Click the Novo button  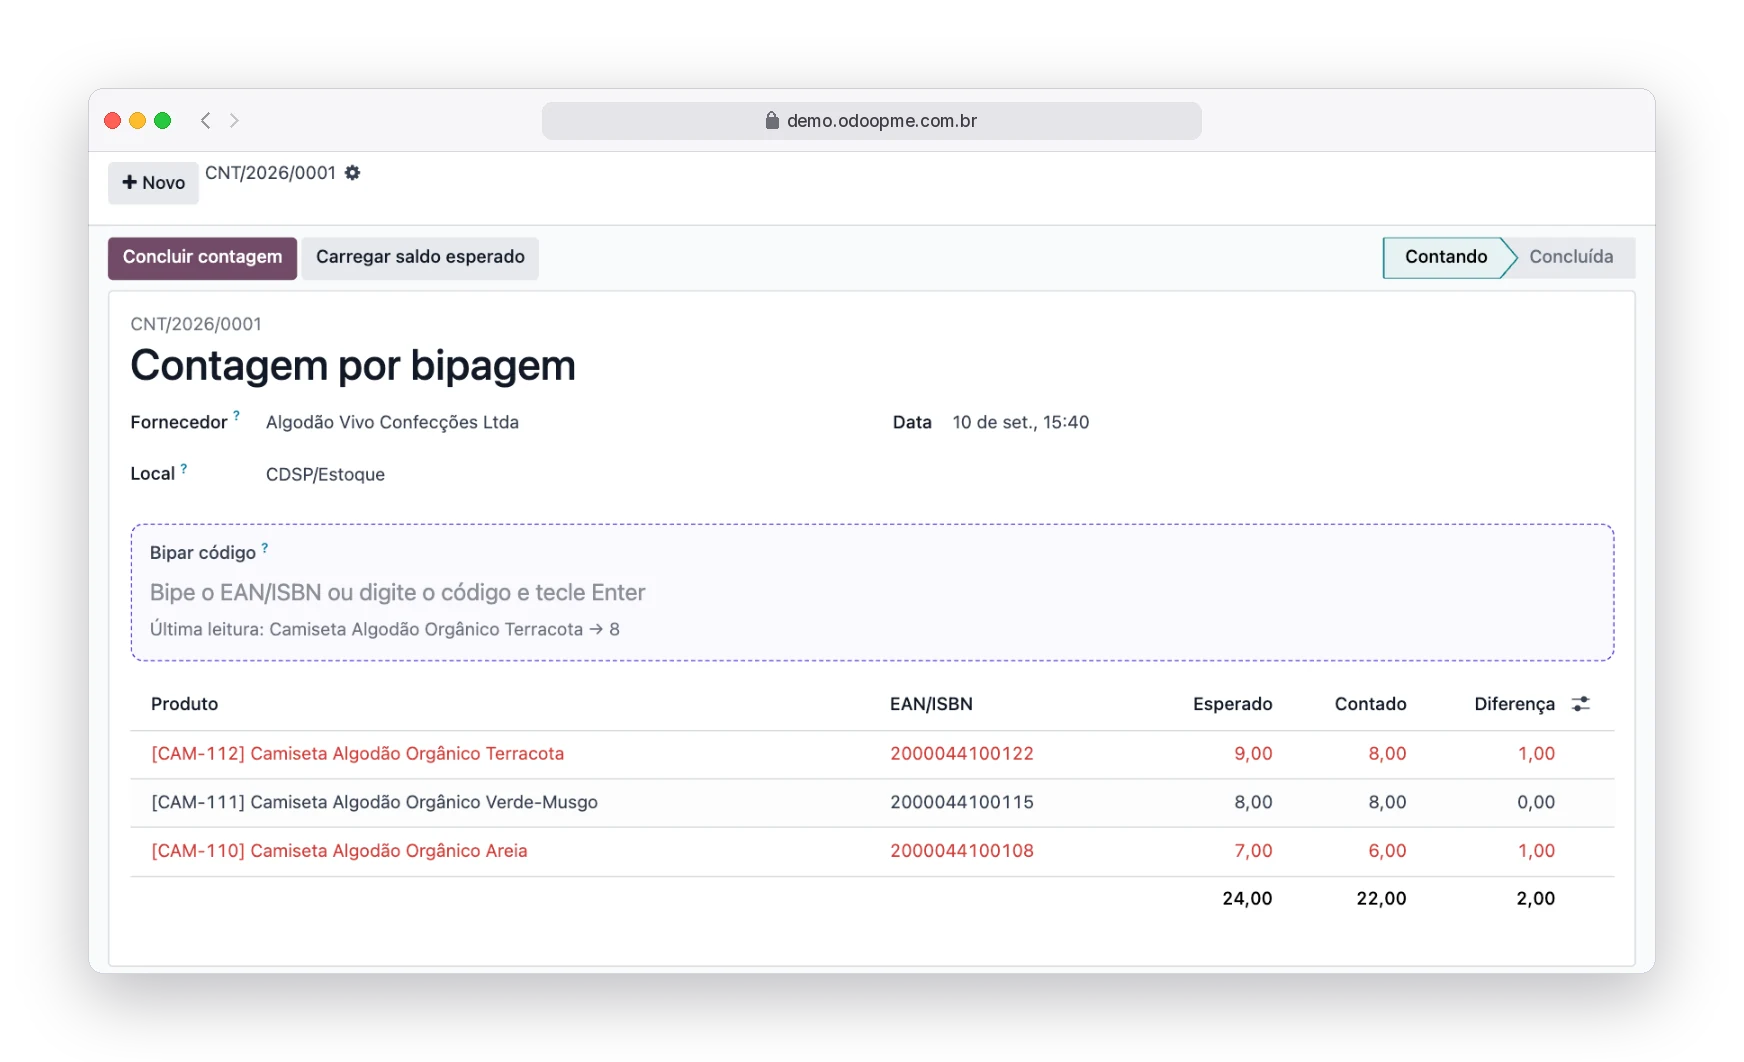[x=153, y=183]
